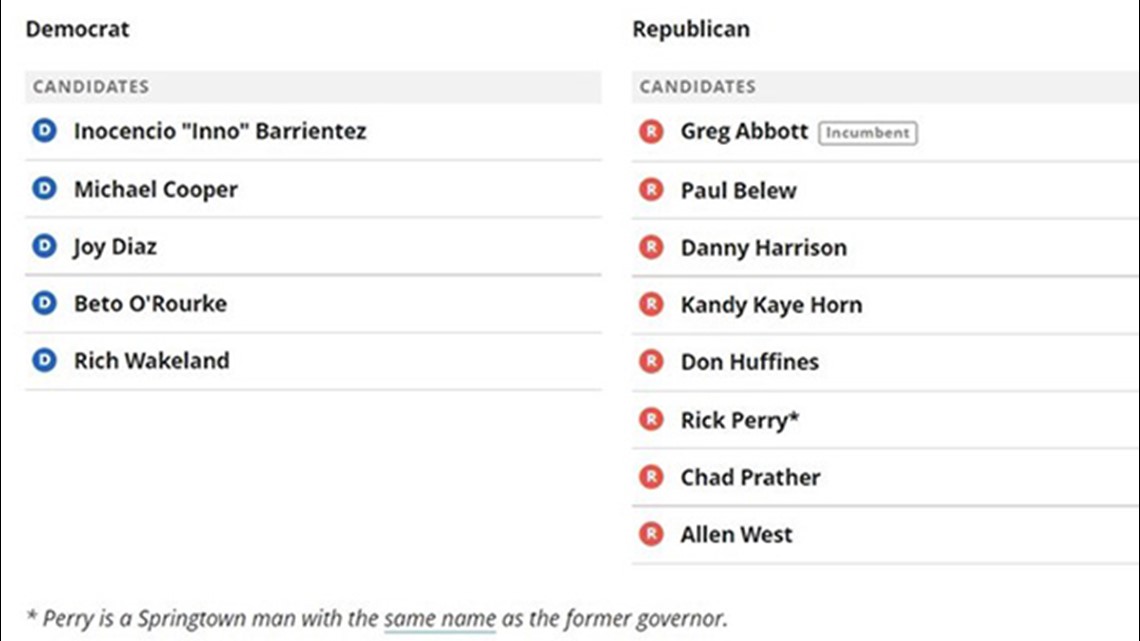Choose Chad Prather from the candidates
The height and width of the screenshot is (641, 1140).
coord(750,477)
